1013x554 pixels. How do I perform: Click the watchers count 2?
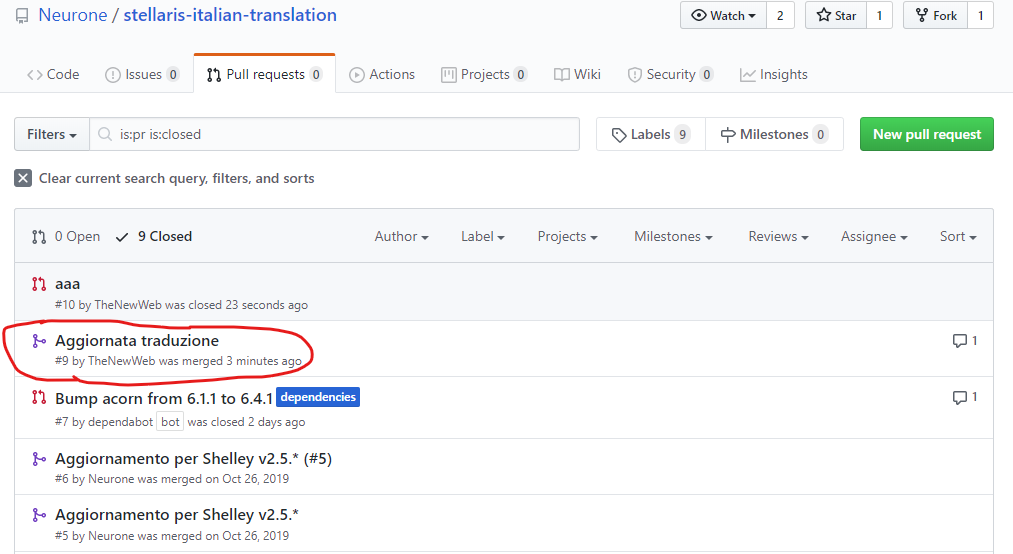[780, 15]
